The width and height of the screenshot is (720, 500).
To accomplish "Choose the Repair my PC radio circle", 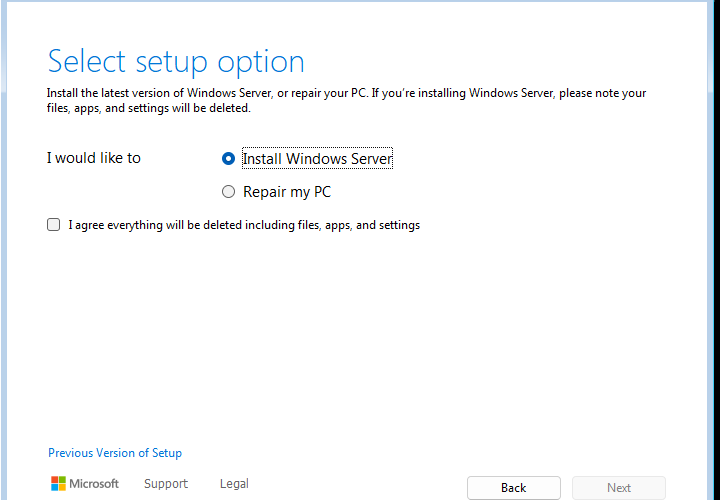I will point(228,191).
